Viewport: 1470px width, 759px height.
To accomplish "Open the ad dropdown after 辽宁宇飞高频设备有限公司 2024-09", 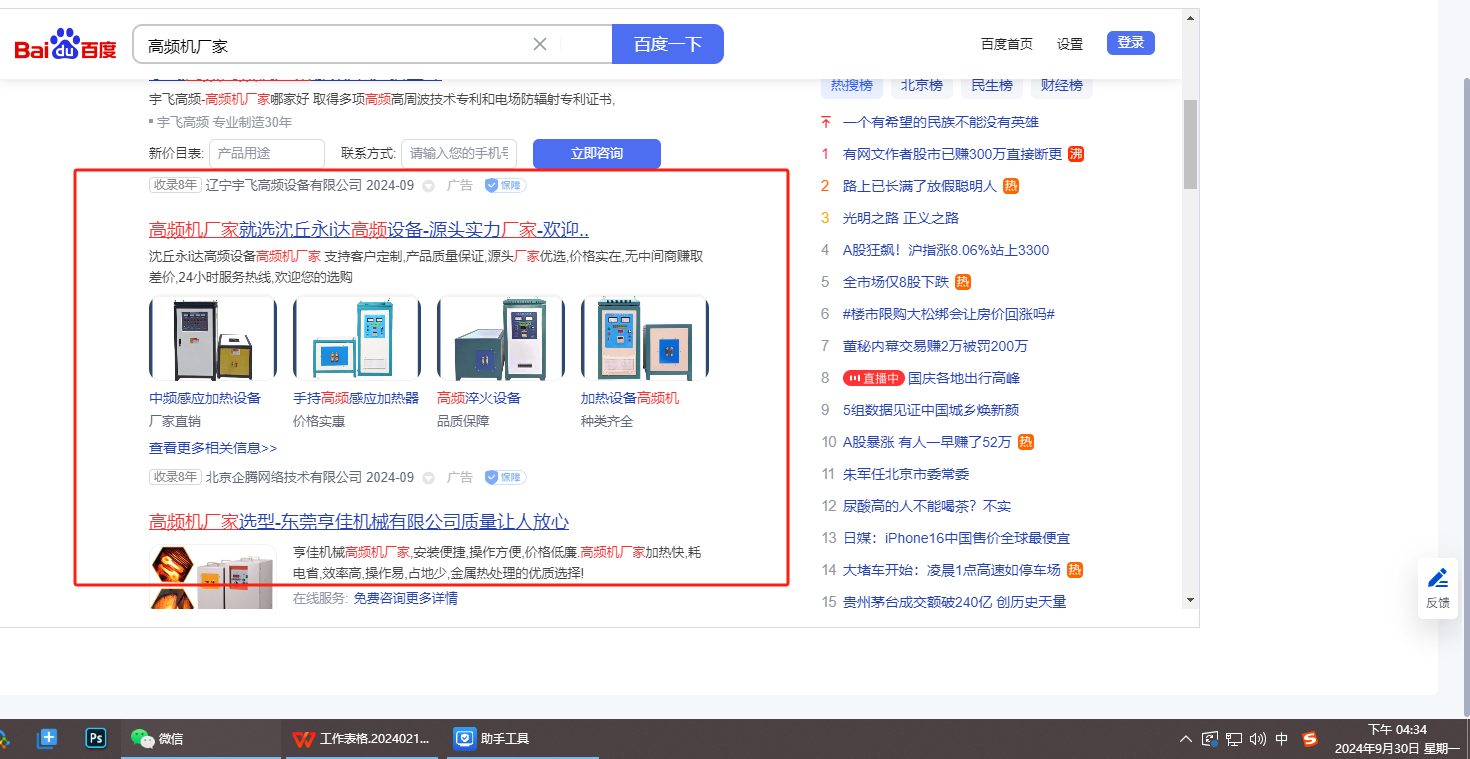I will point(429,185).
